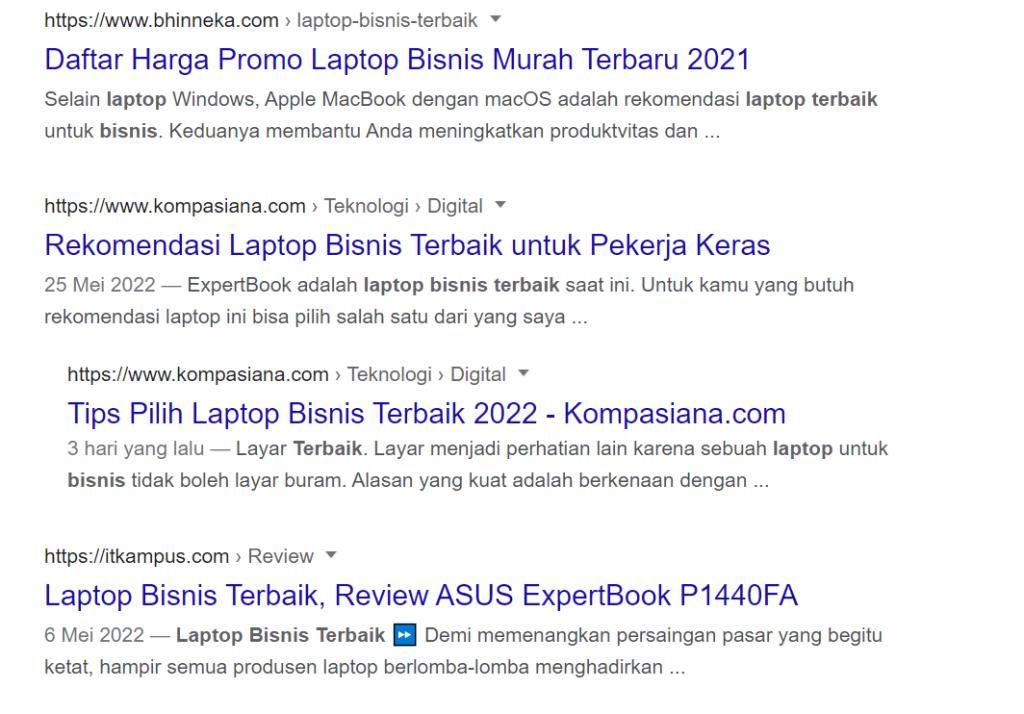This screenshot has height=714, width=1024.
Task: Click kompasiana.com URL above the Rekomendasi result
Action: click(175, 206)
